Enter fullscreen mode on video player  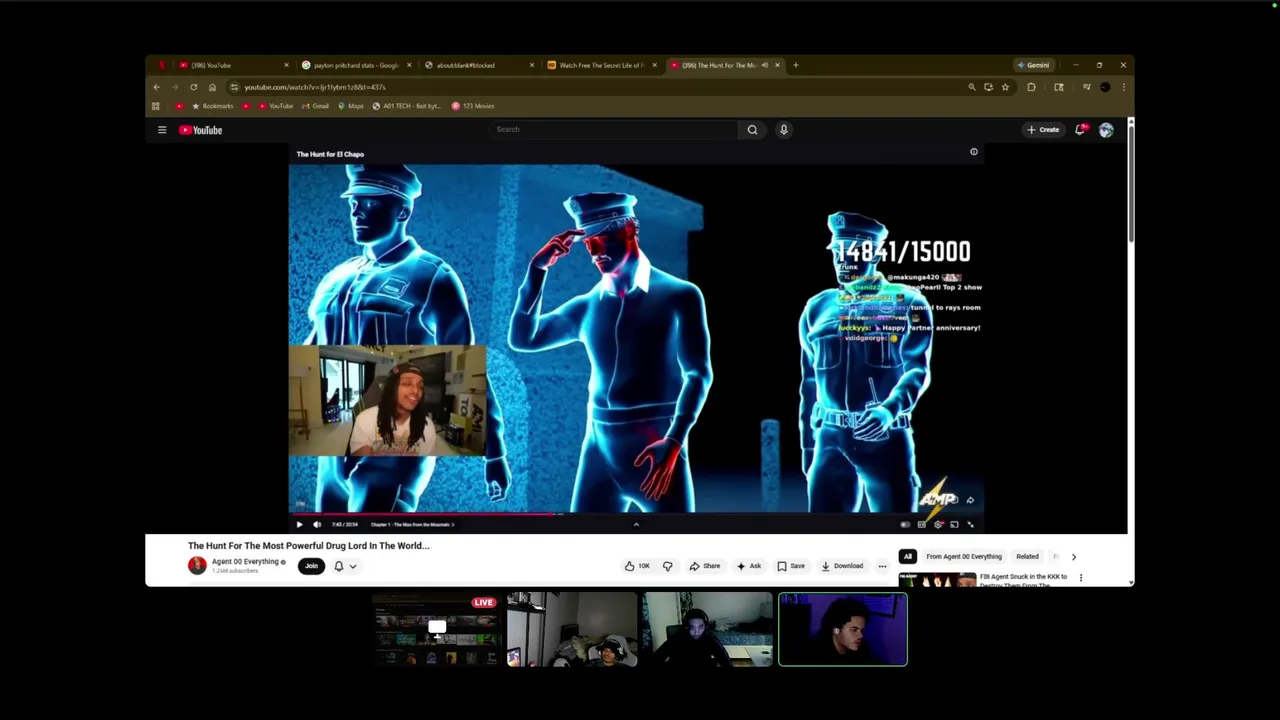point(970,524)
